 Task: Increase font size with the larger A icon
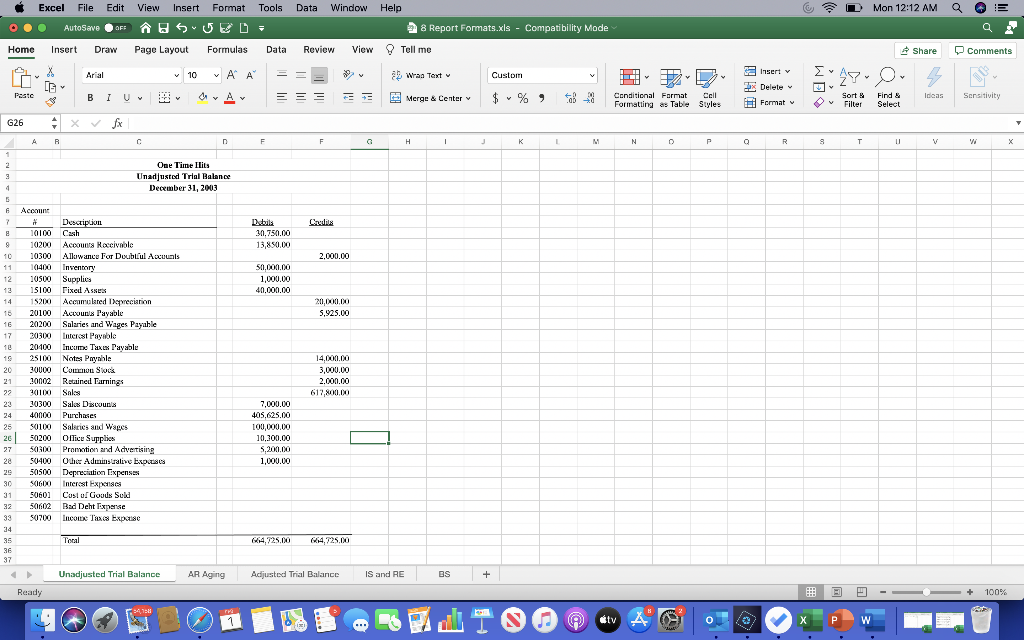[x=232, y=75]
